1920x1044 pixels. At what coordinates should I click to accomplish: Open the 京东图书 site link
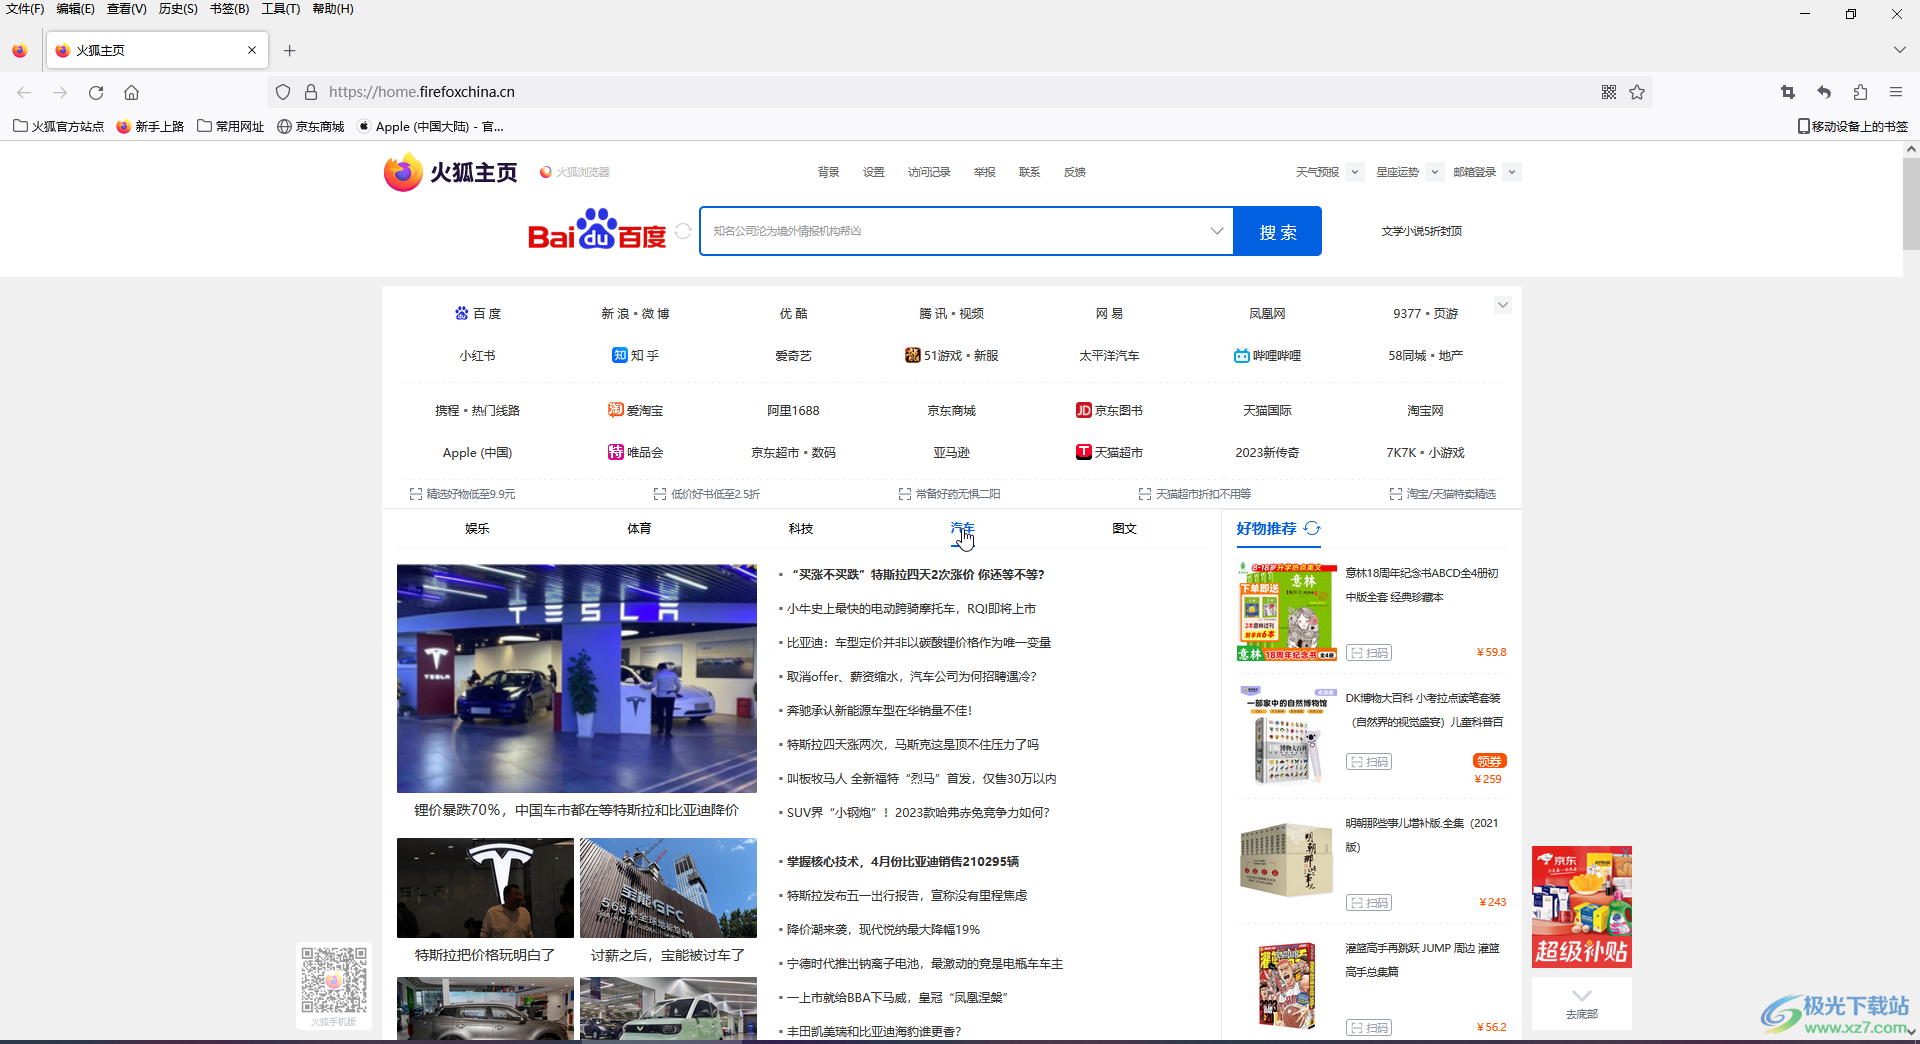coord(1109,410)
